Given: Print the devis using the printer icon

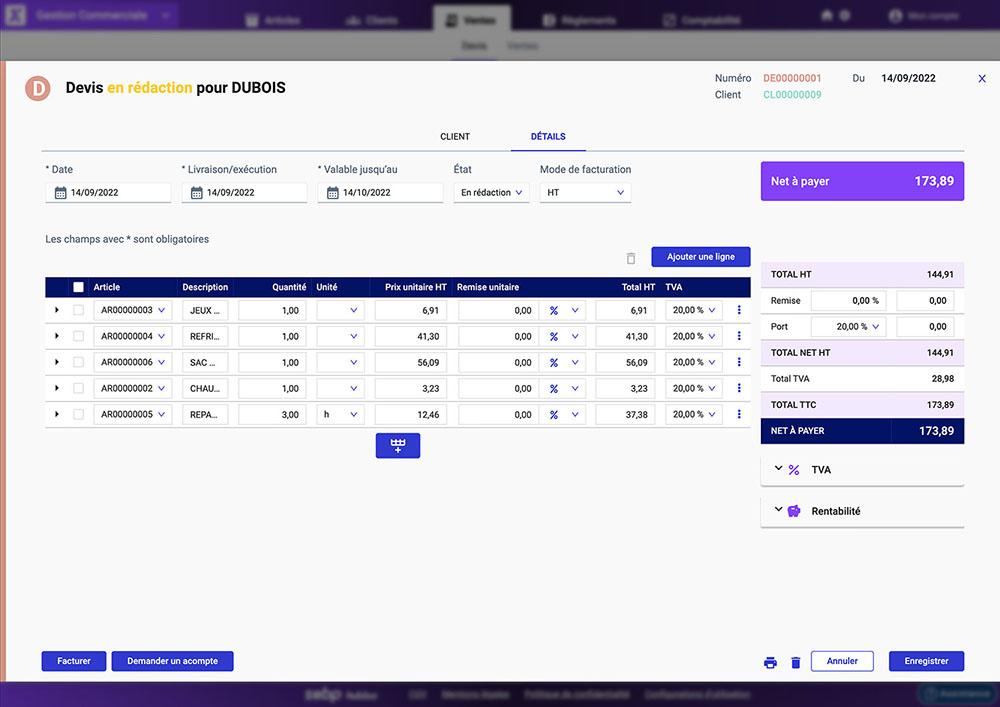Looking at the screenshot, I should point(770,662).
